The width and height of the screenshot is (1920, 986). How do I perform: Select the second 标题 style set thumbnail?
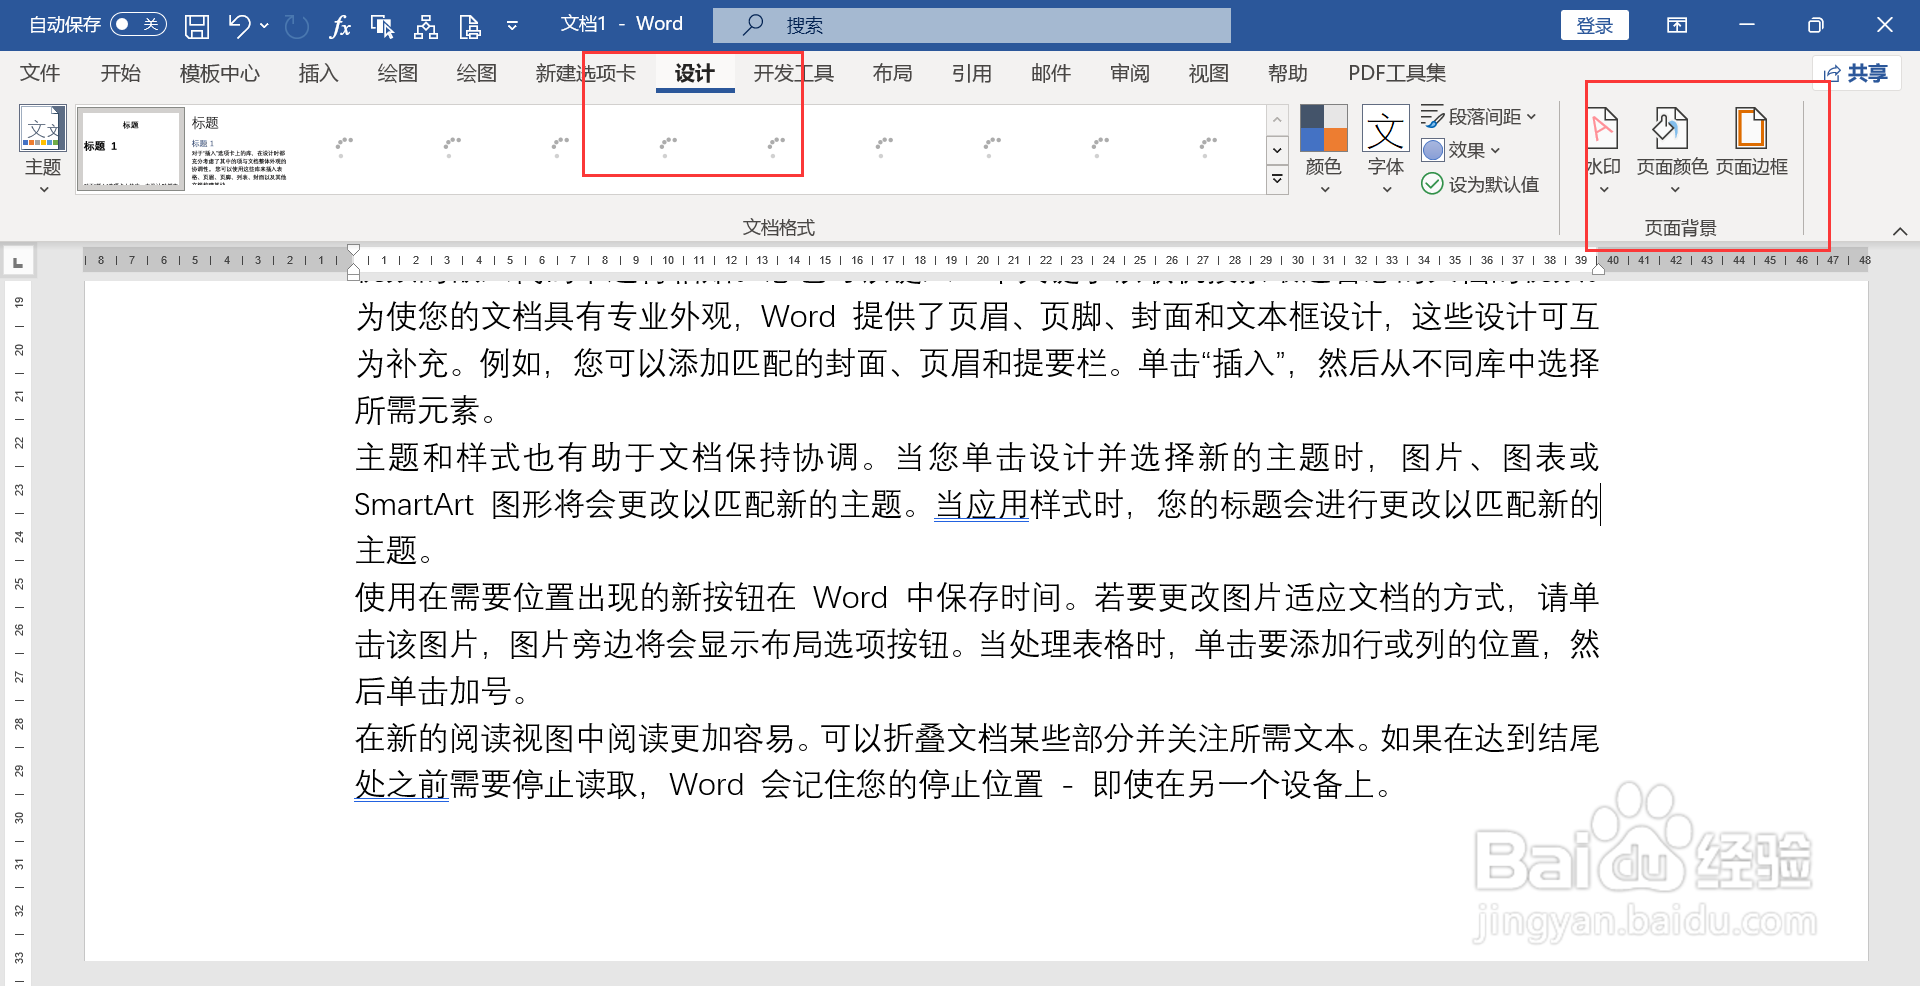click(x=239, y=148)
